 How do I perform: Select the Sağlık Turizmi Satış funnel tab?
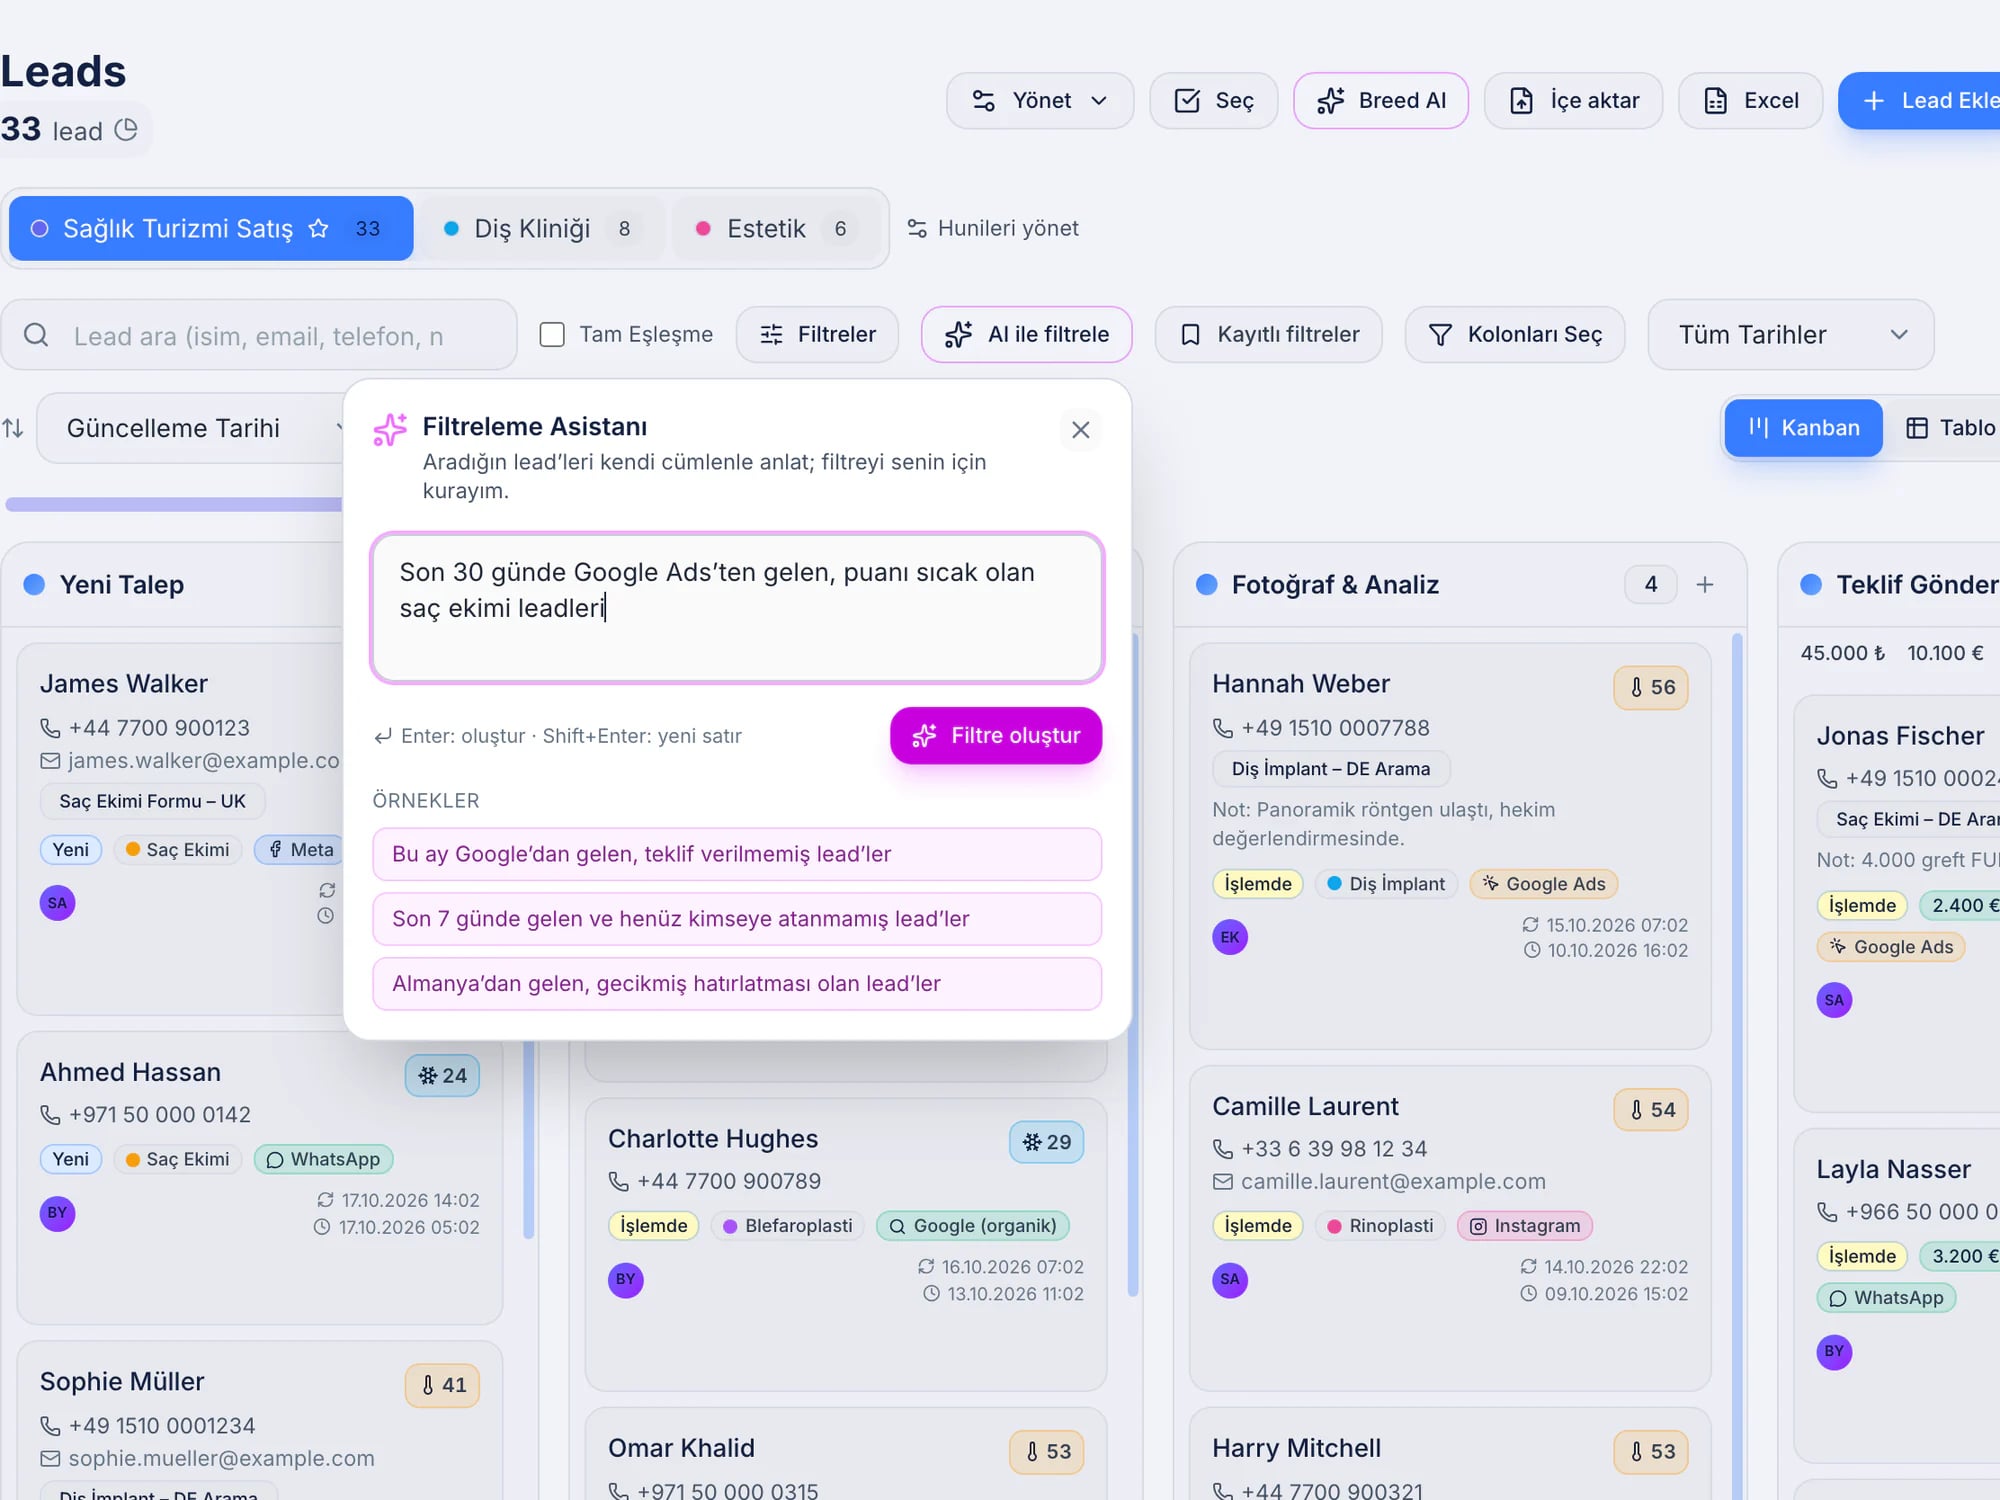211,229
